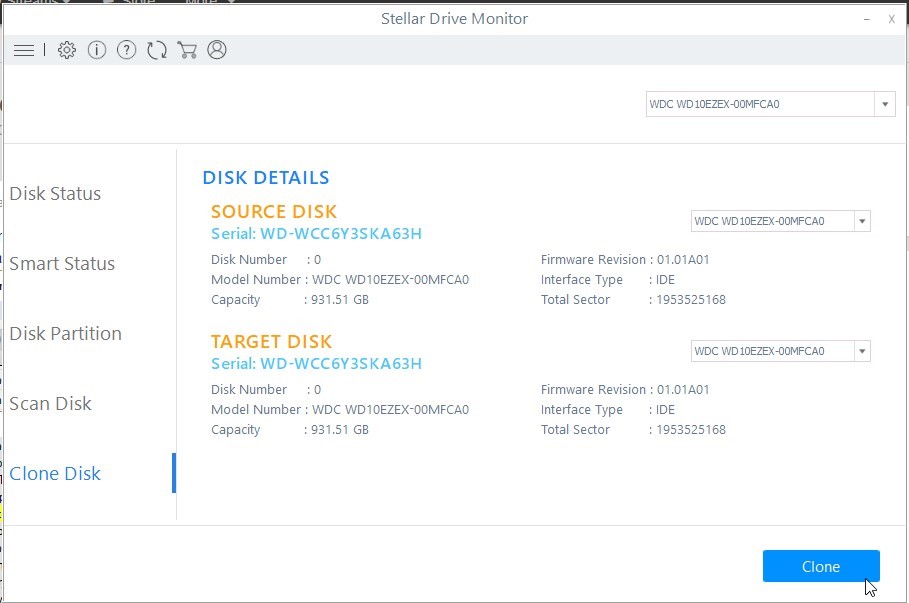Open the Target Disk dropdown arrow

click(x=862, y=351)
